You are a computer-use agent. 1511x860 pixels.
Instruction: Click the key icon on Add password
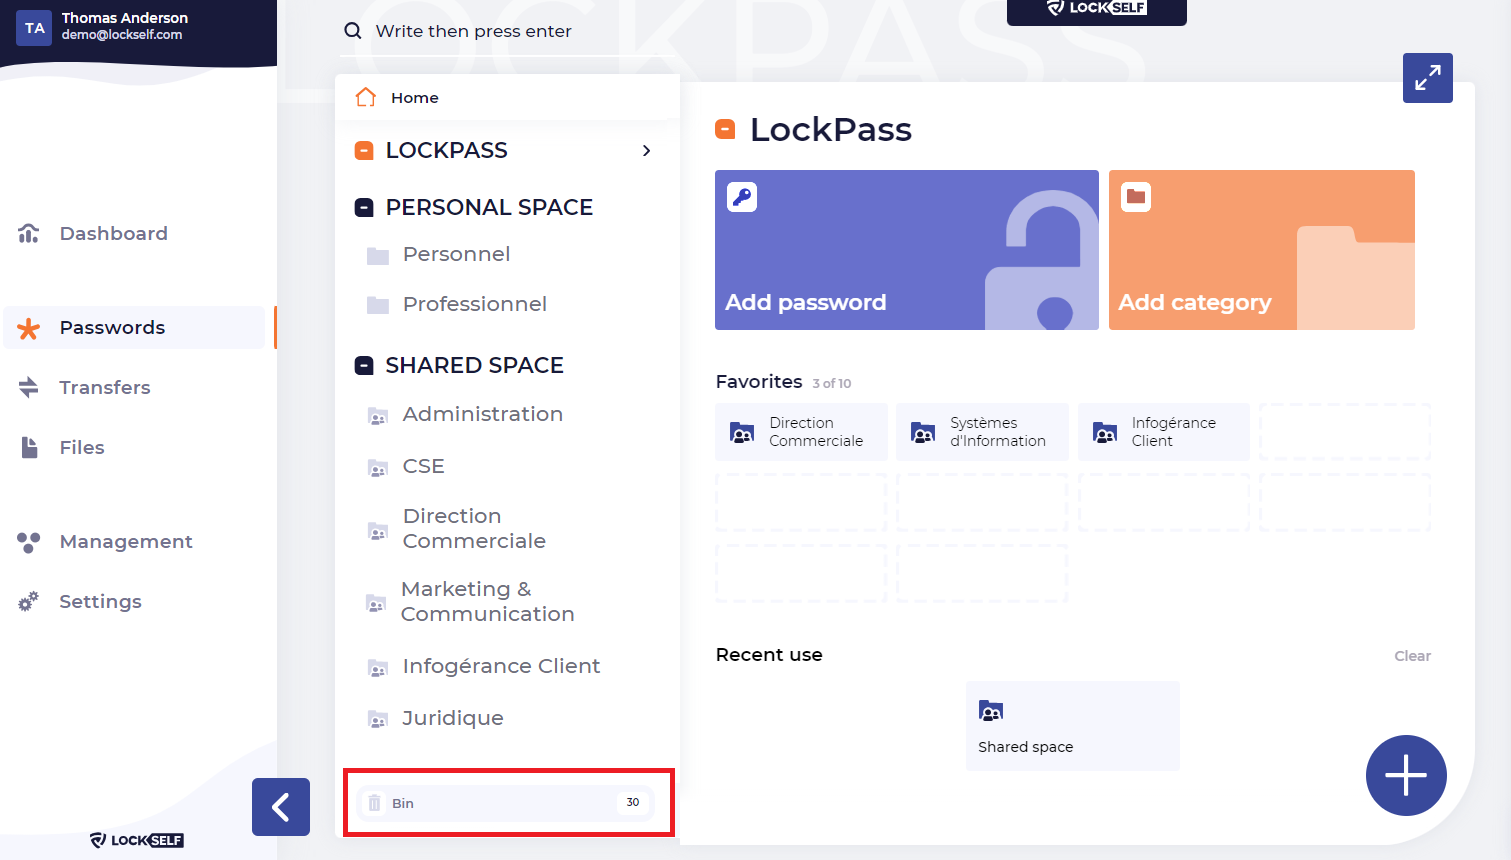point(742,197)
